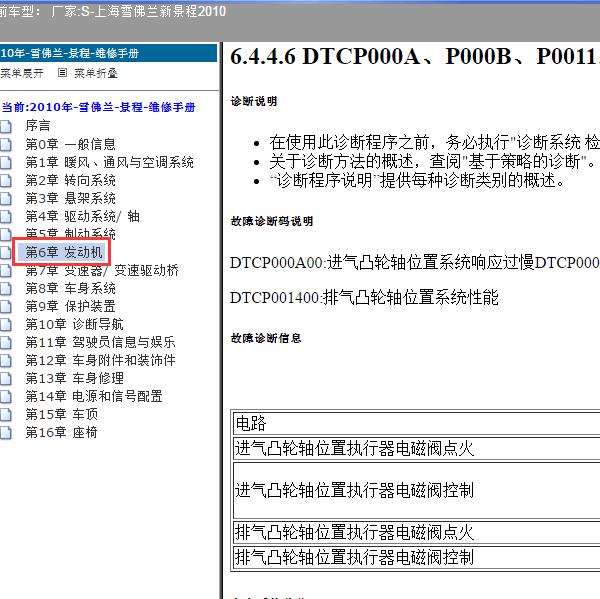Click the page icon beside 第5章 制动系统
600x599 pixels.
(6, 234)
